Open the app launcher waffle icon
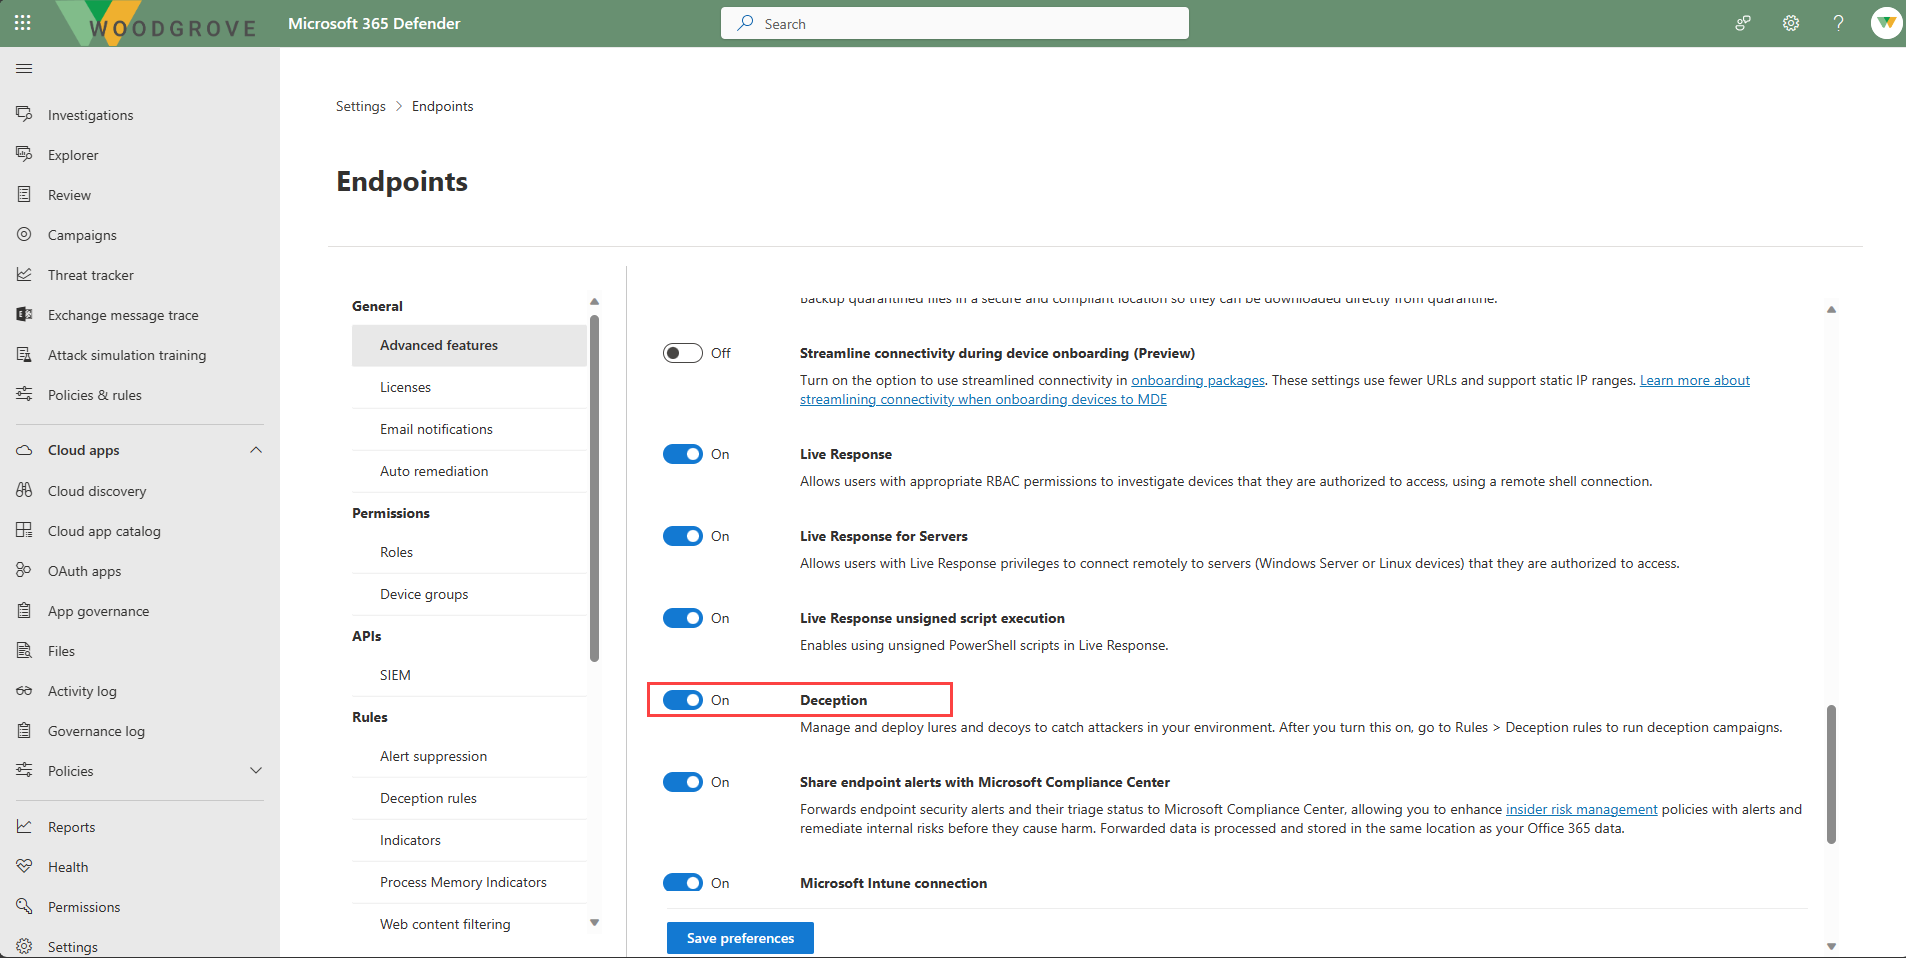Screen dimensions: 1906x958 [x=23, y=23]
